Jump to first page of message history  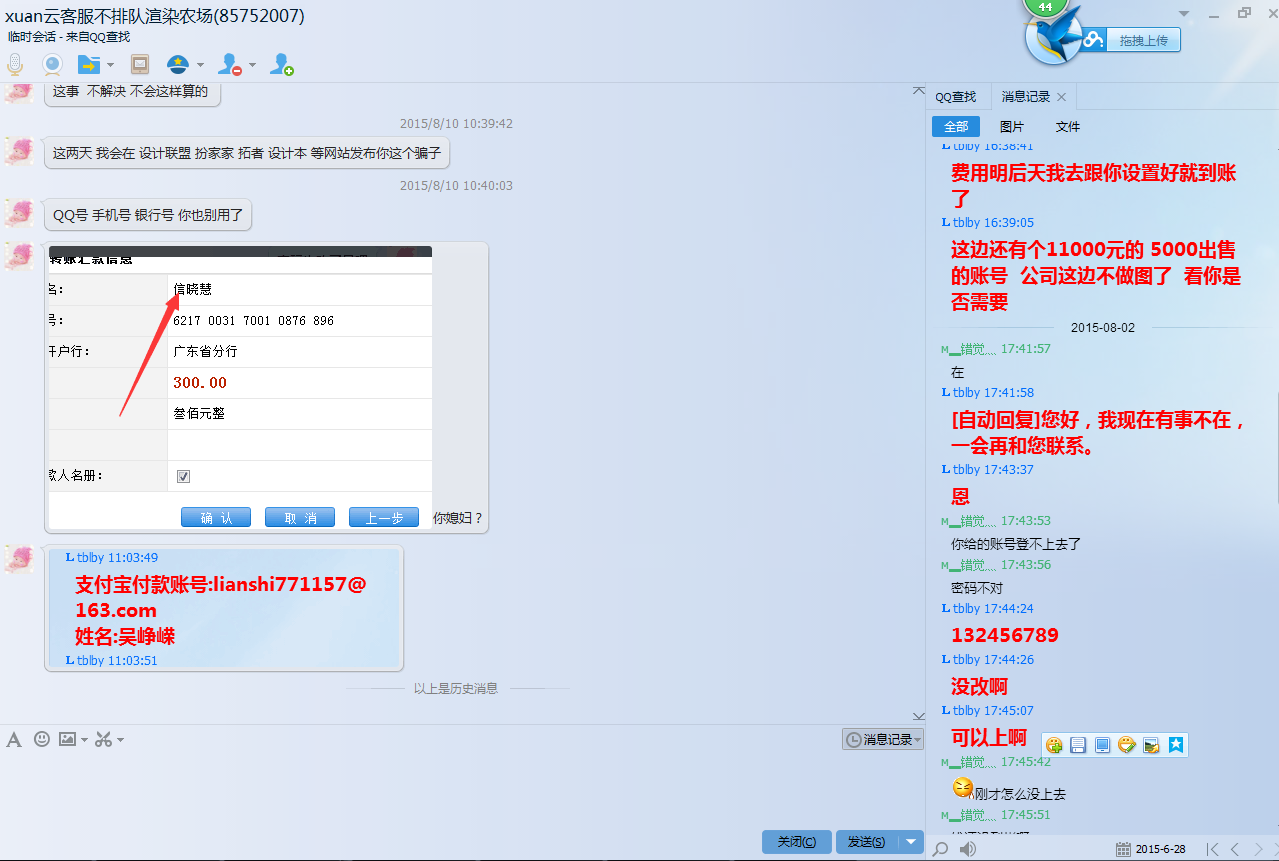(x=1212, y=849)
